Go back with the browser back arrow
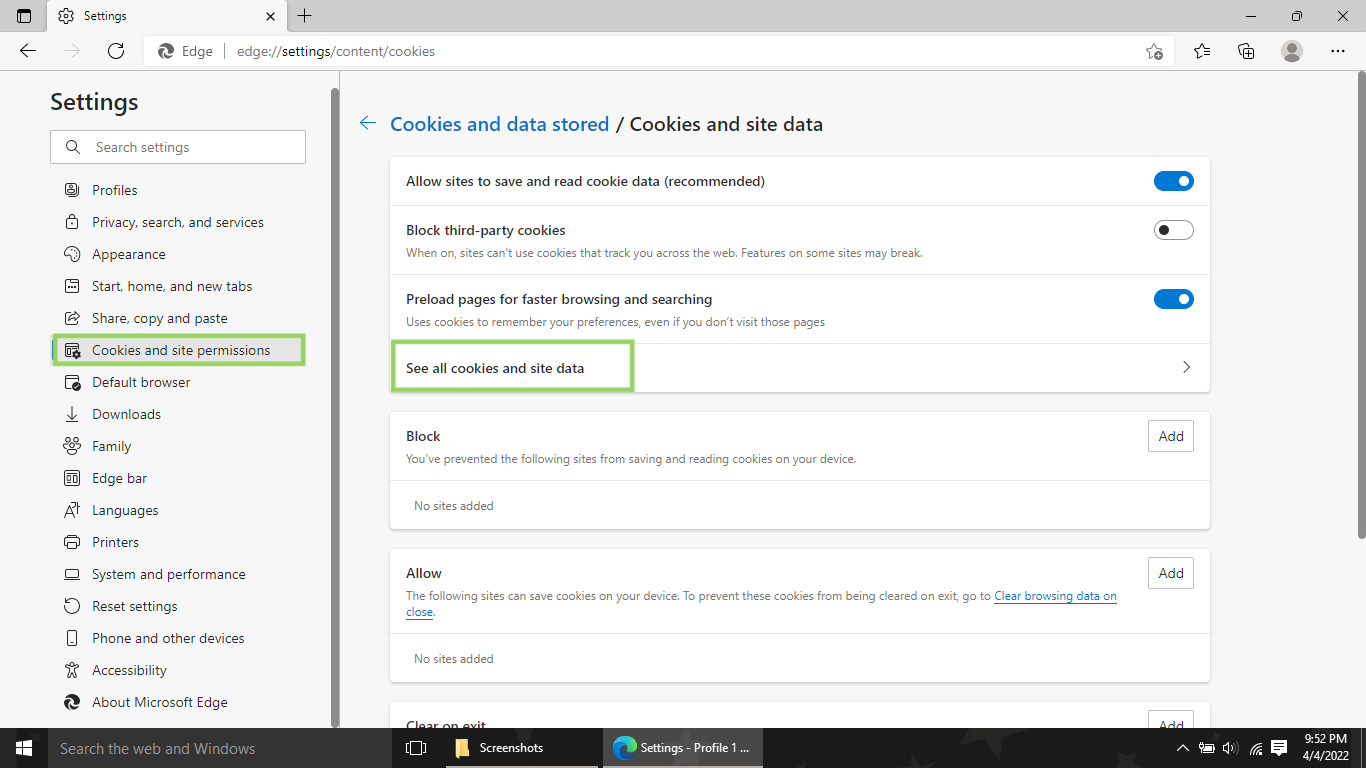The image size is (1366, 768). (28, 51)
